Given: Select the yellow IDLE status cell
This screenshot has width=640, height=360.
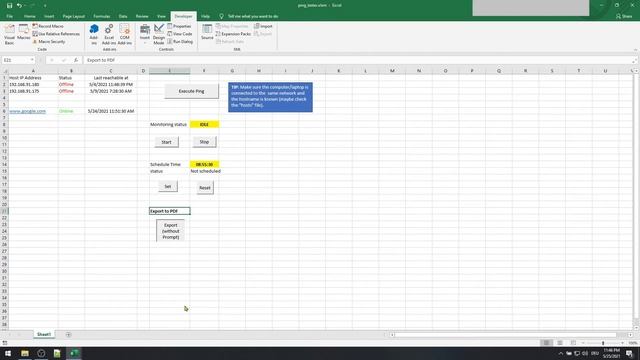Looking at the screenshot, I should coord(204,124).
